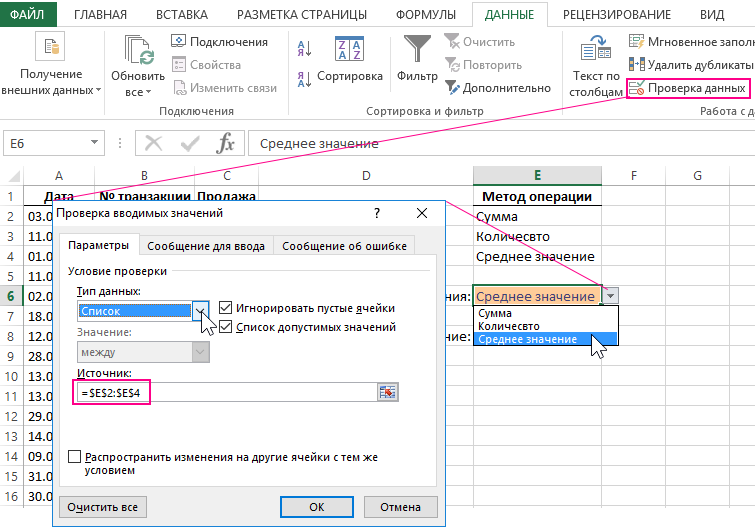Click the Reapply filter command
The height and width of the screenshot is (527, 755).
coord(483,65)
